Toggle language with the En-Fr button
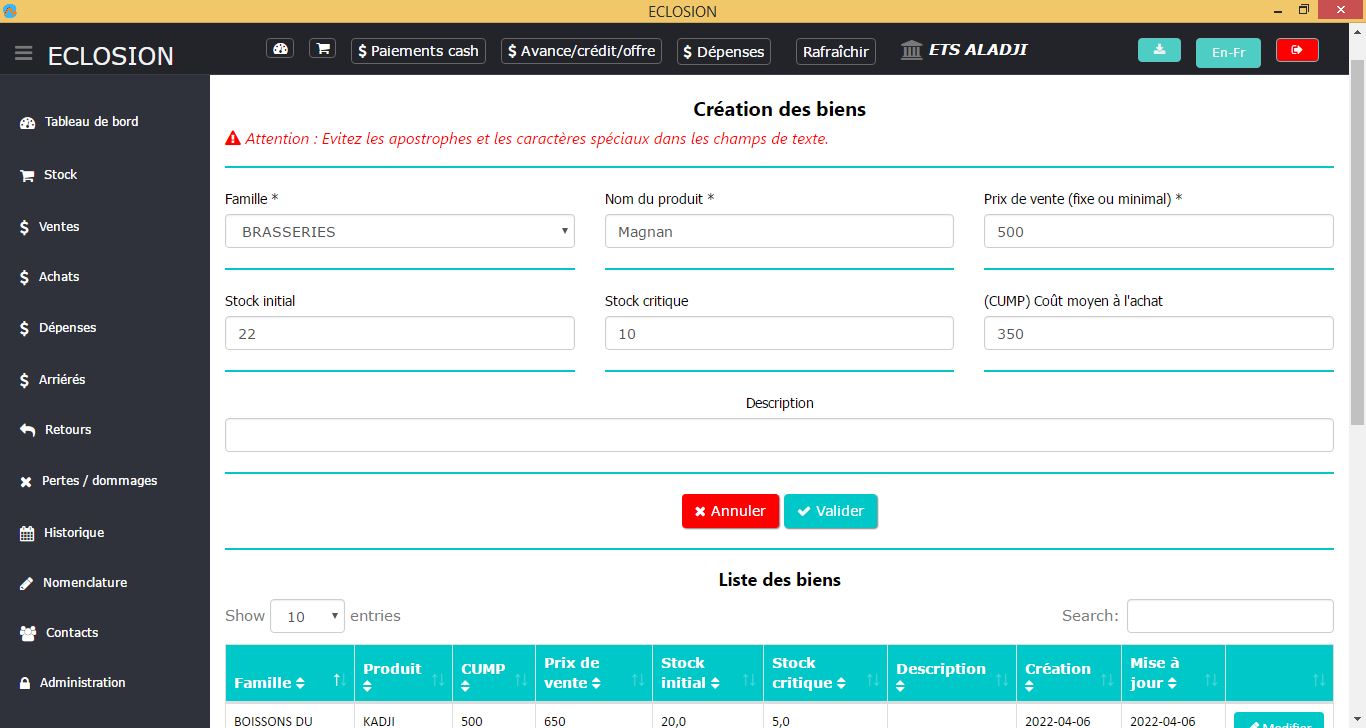This screenshot has height=728, width=1366. pyautogui.click(x=1228, y=52)
